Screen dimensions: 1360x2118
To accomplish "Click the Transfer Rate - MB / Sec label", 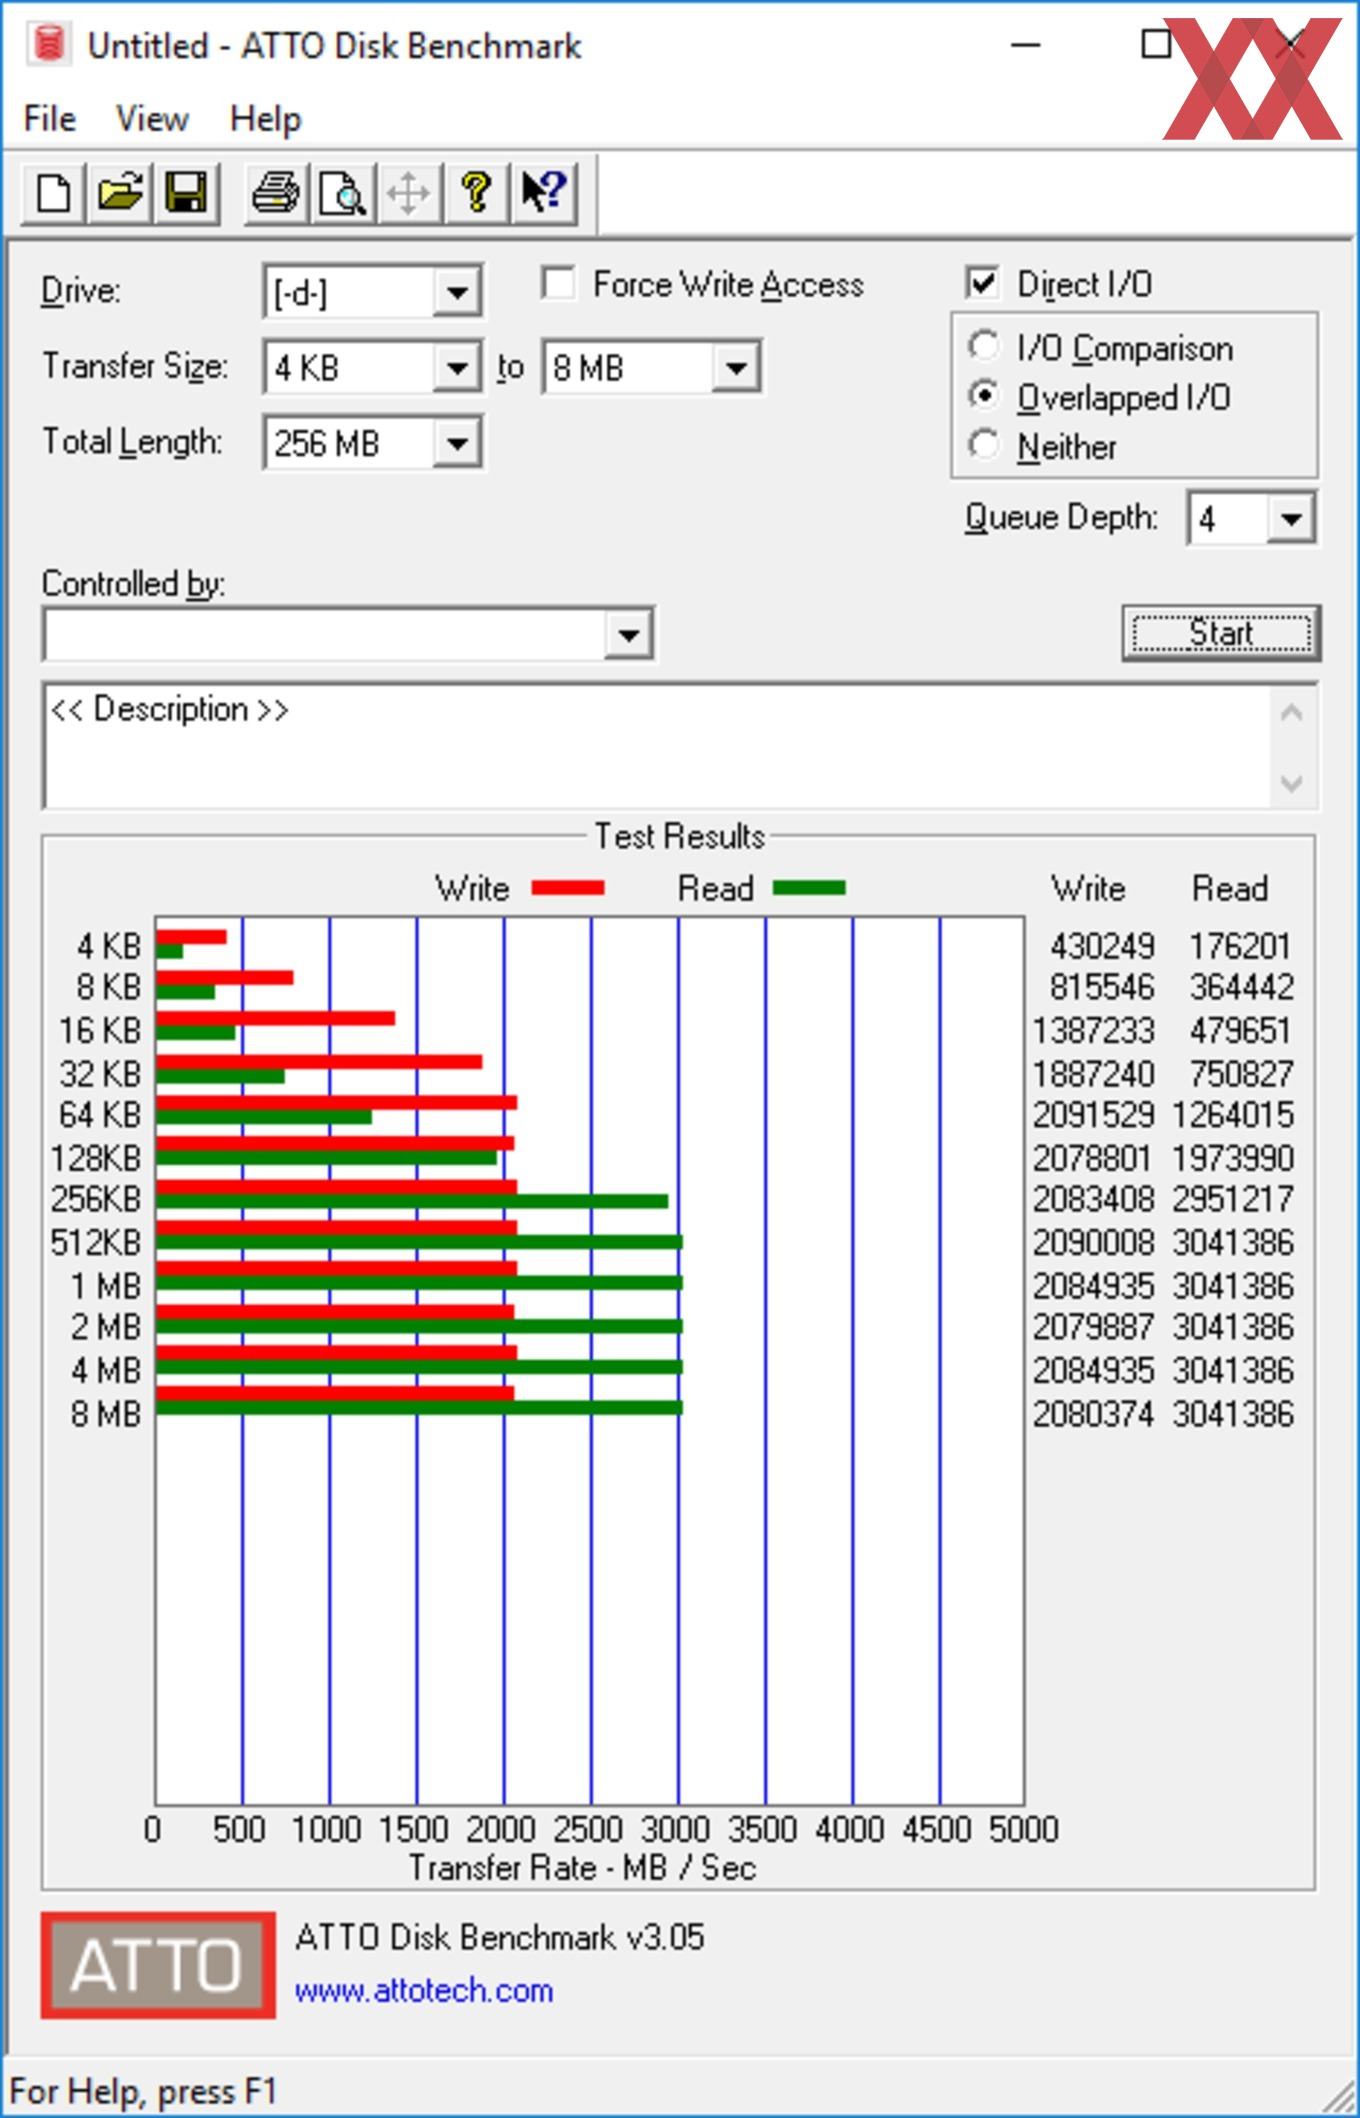I will click(582, 1867).
